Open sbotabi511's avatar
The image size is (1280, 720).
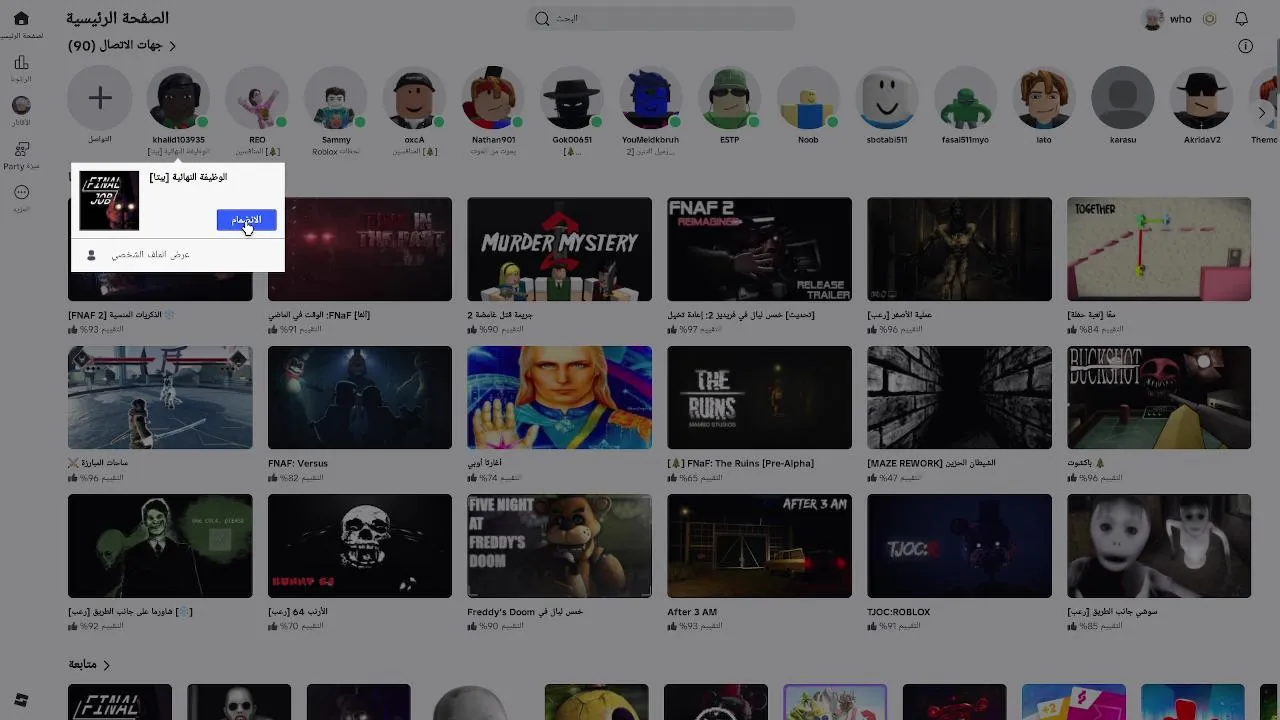click(x=887, y=98)
